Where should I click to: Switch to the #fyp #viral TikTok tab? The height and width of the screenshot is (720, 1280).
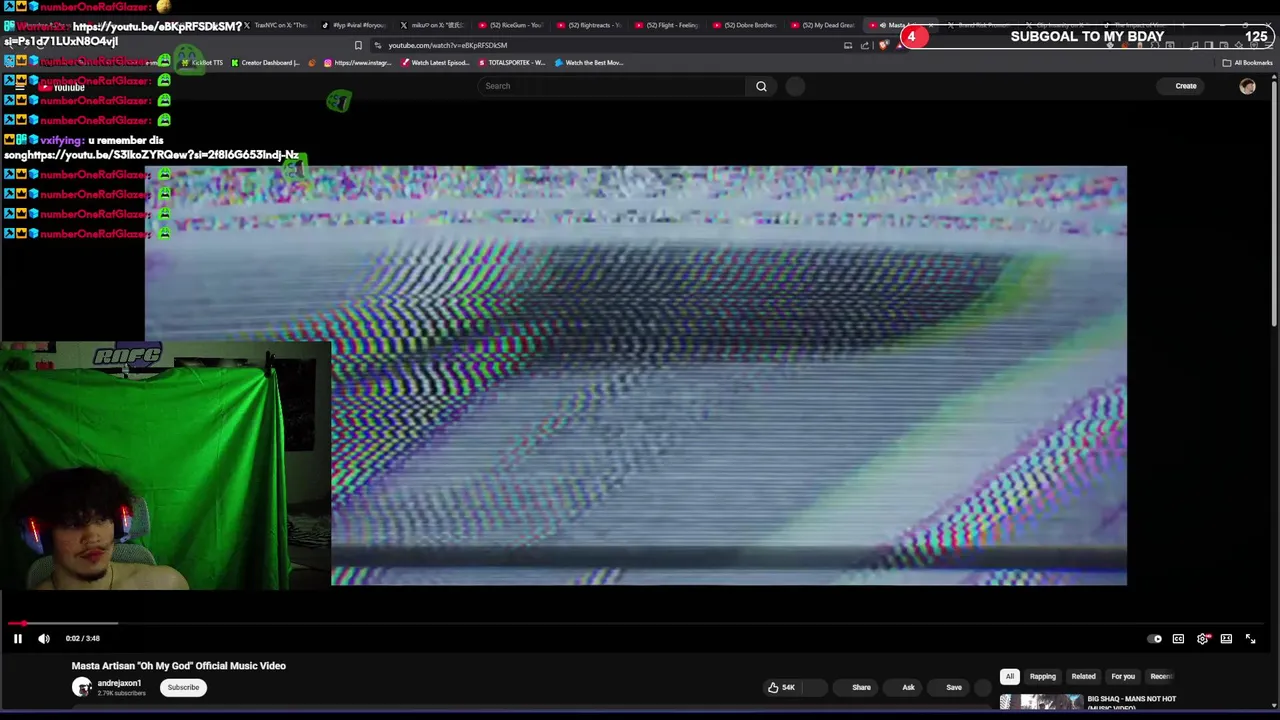click(355, 25)
